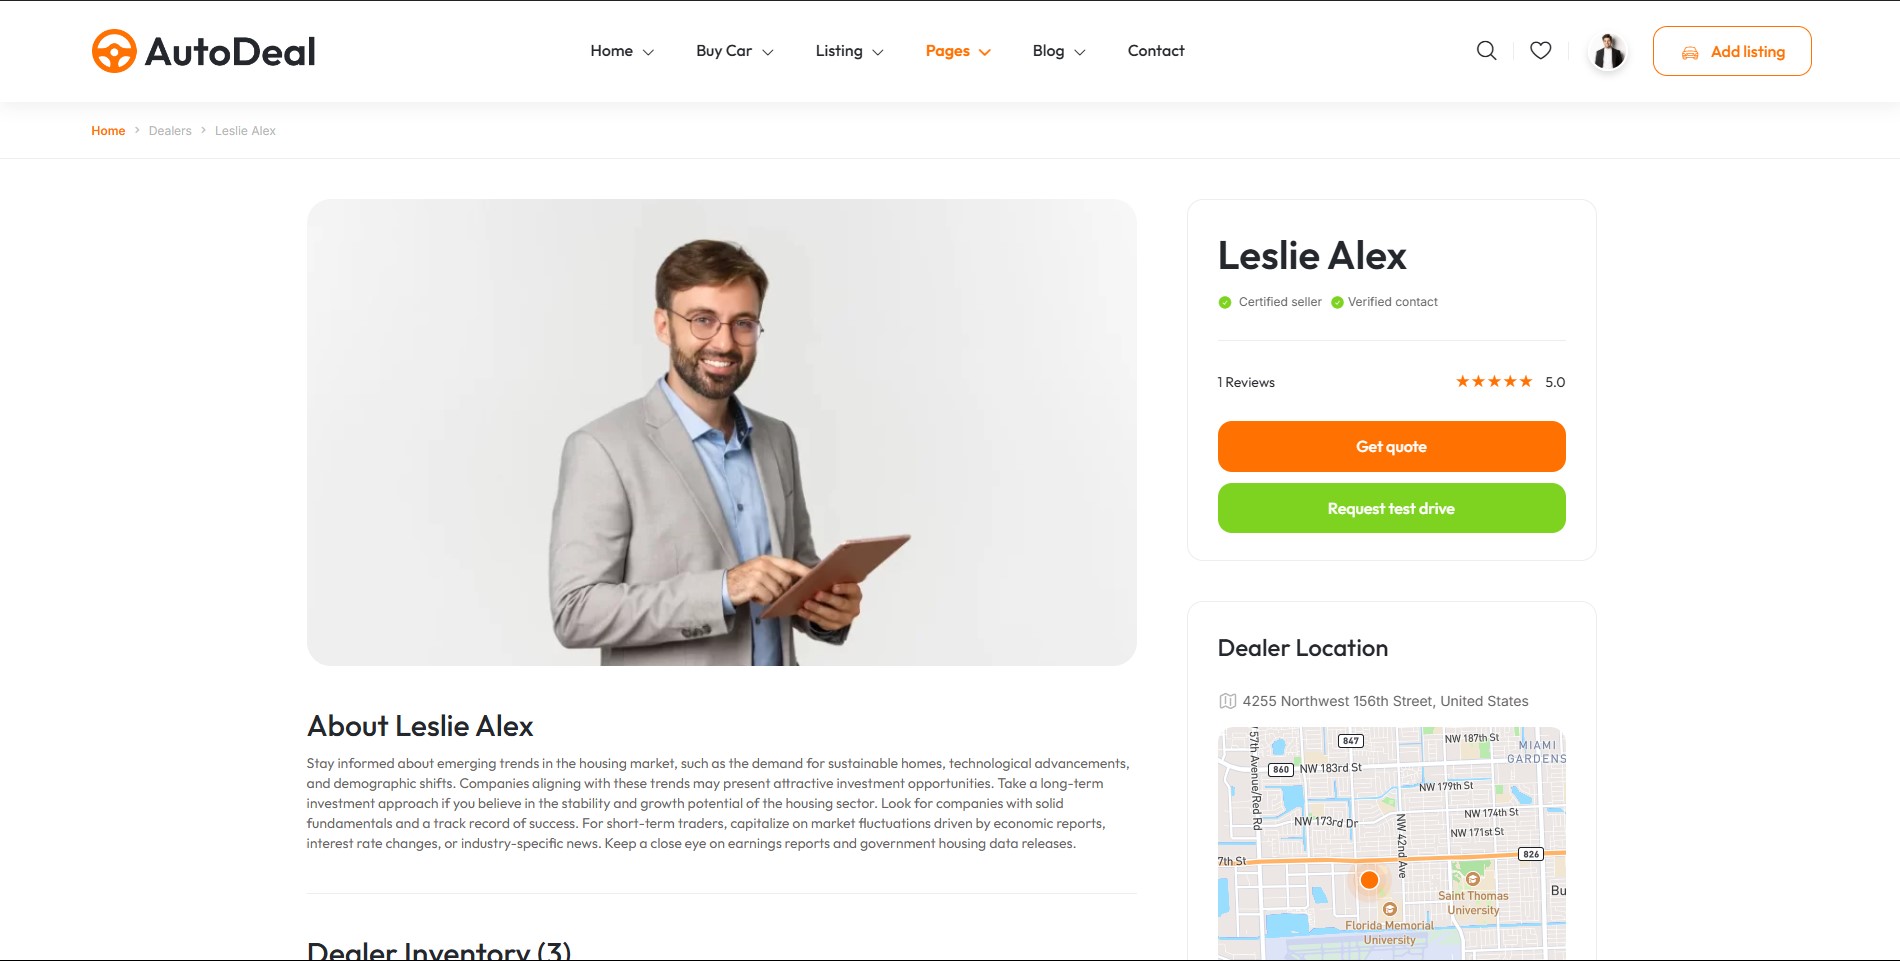This screenshot has height=961, width=1900.
Task: Click the Get quote button
Action: point(1391,446)
